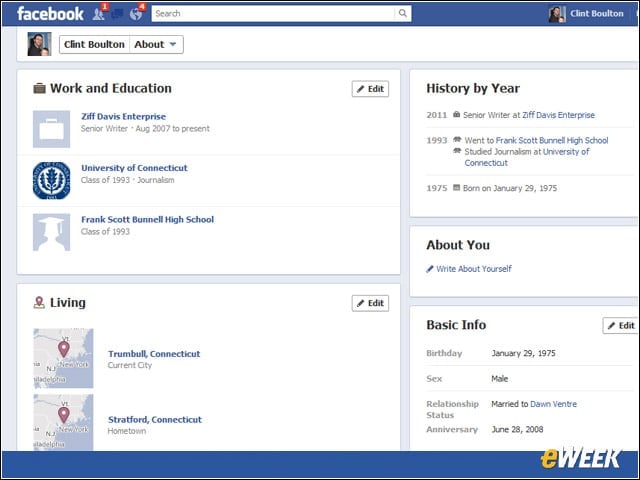Open University of Connecticut education link
640x480 pixels.
(134, 168)
